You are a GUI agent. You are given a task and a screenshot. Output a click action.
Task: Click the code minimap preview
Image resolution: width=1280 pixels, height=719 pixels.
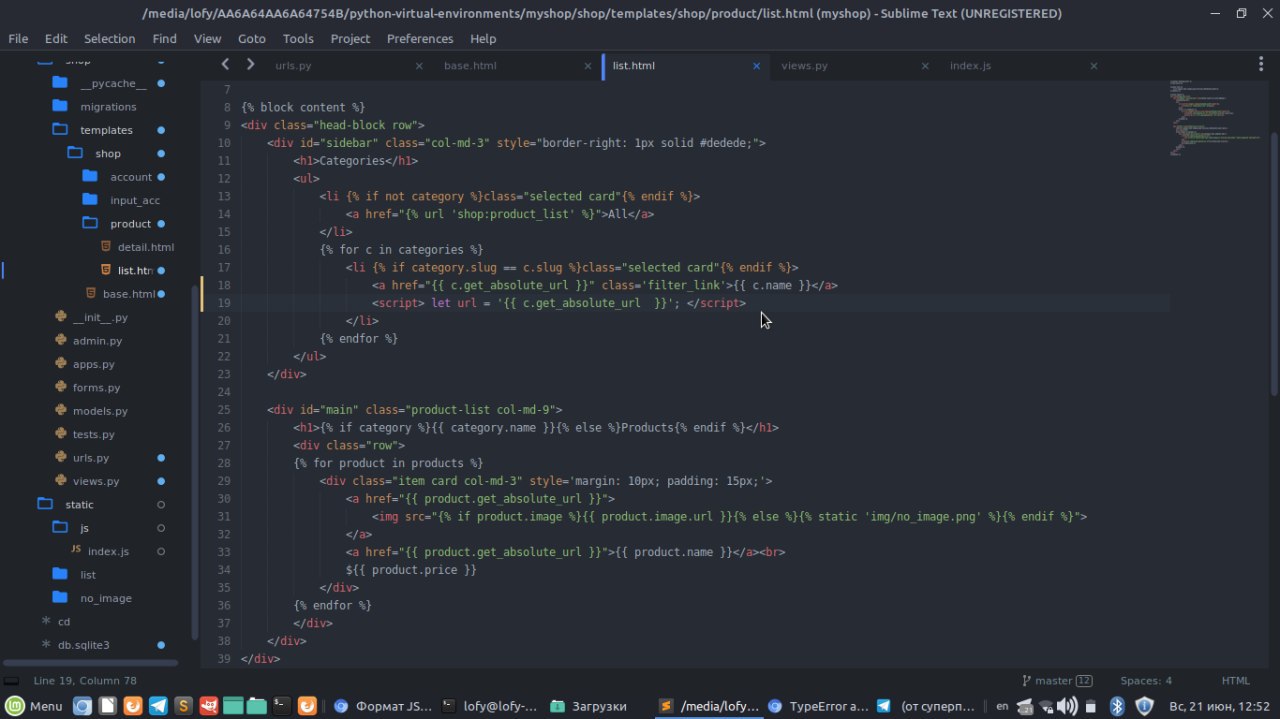(x=1215, y=117)
